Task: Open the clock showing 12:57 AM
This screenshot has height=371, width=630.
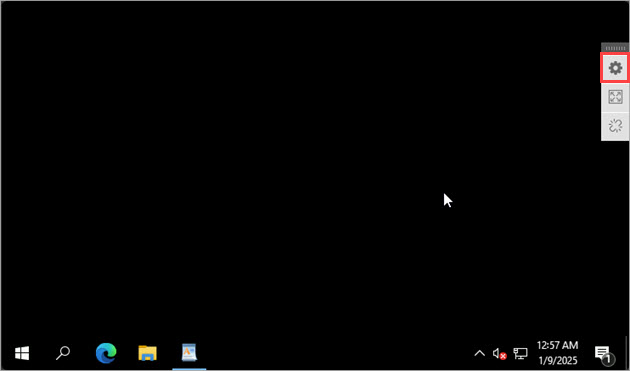Action: pyautogui.click(x=558, y=353)
